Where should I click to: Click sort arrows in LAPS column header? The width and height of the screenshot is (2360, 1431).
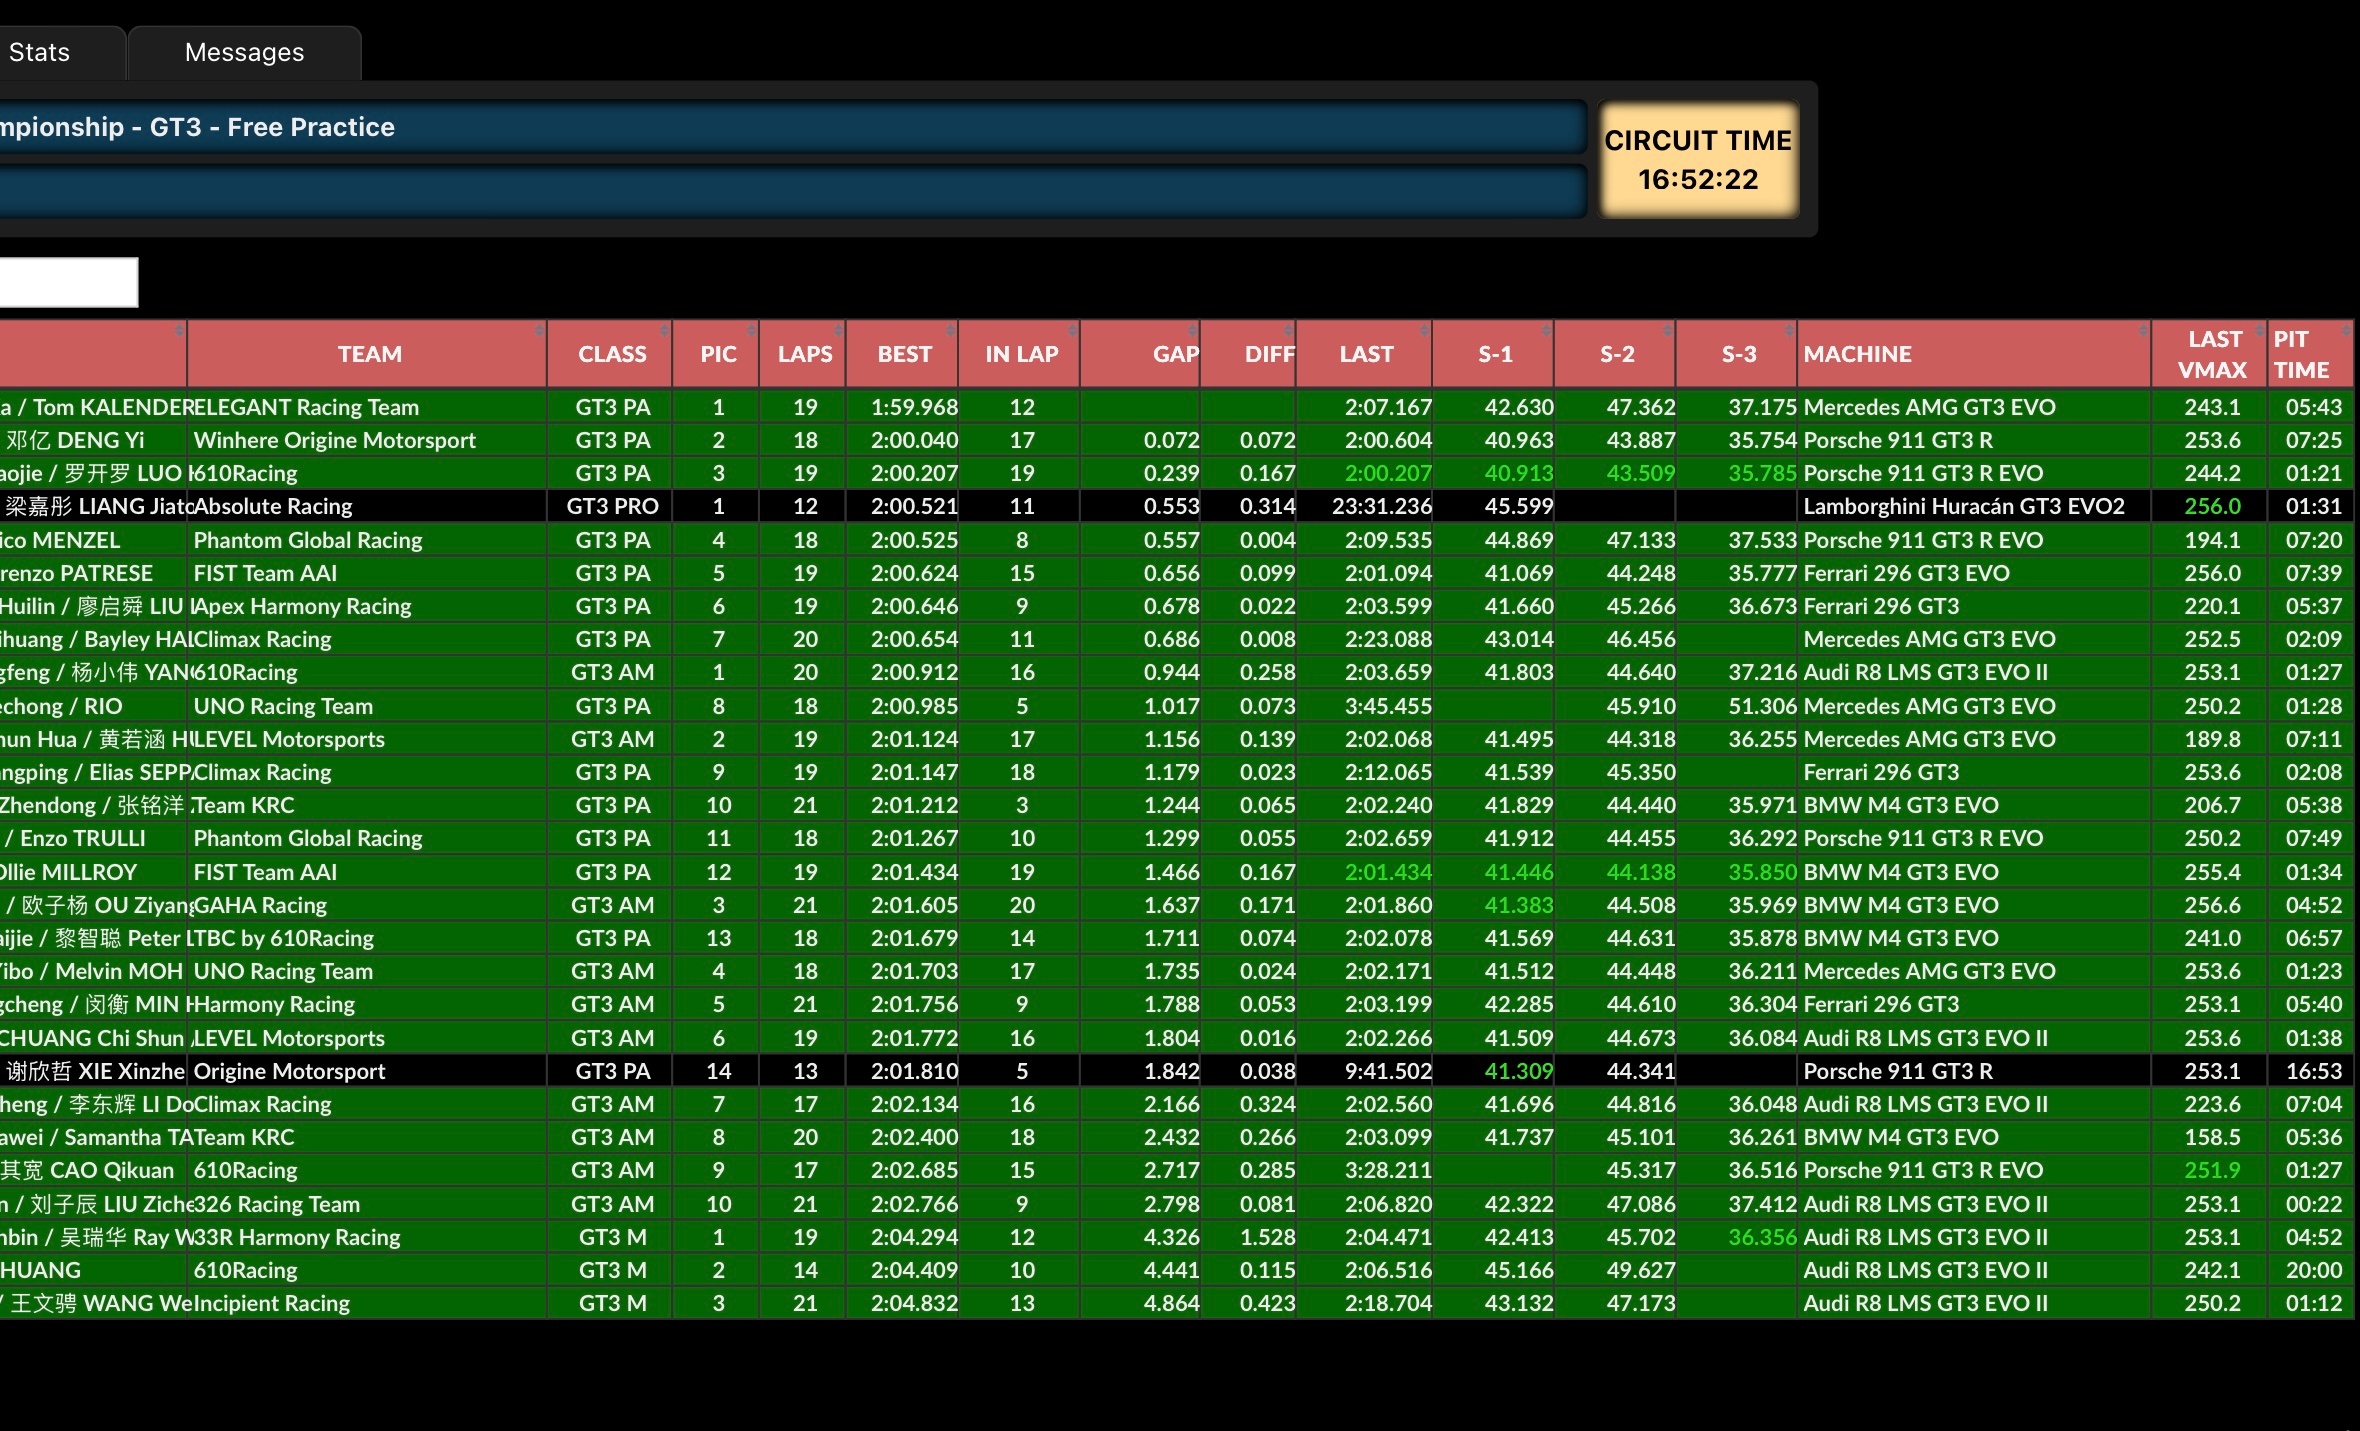838,330
